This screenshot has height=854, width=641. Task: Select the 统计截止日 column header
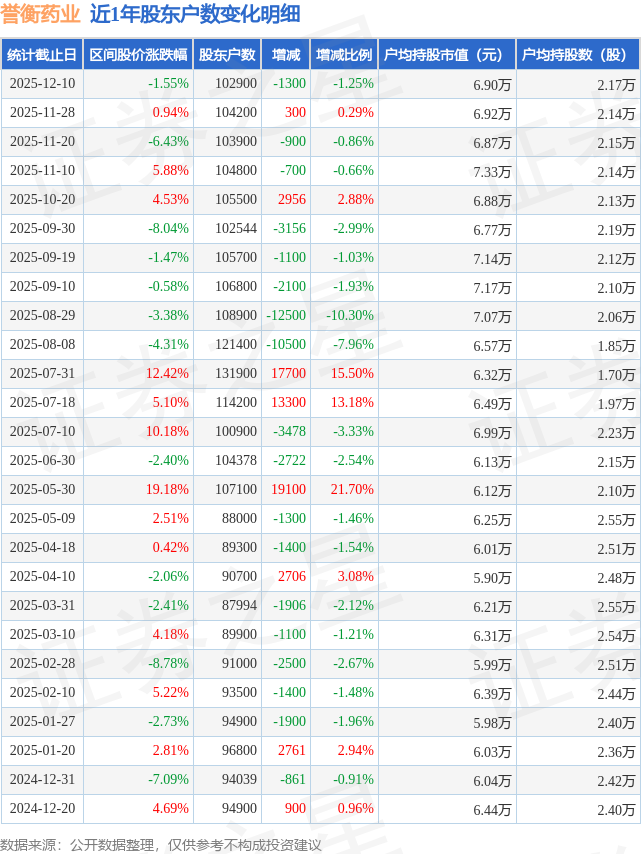pyautogui.click(x=41, y=55)
